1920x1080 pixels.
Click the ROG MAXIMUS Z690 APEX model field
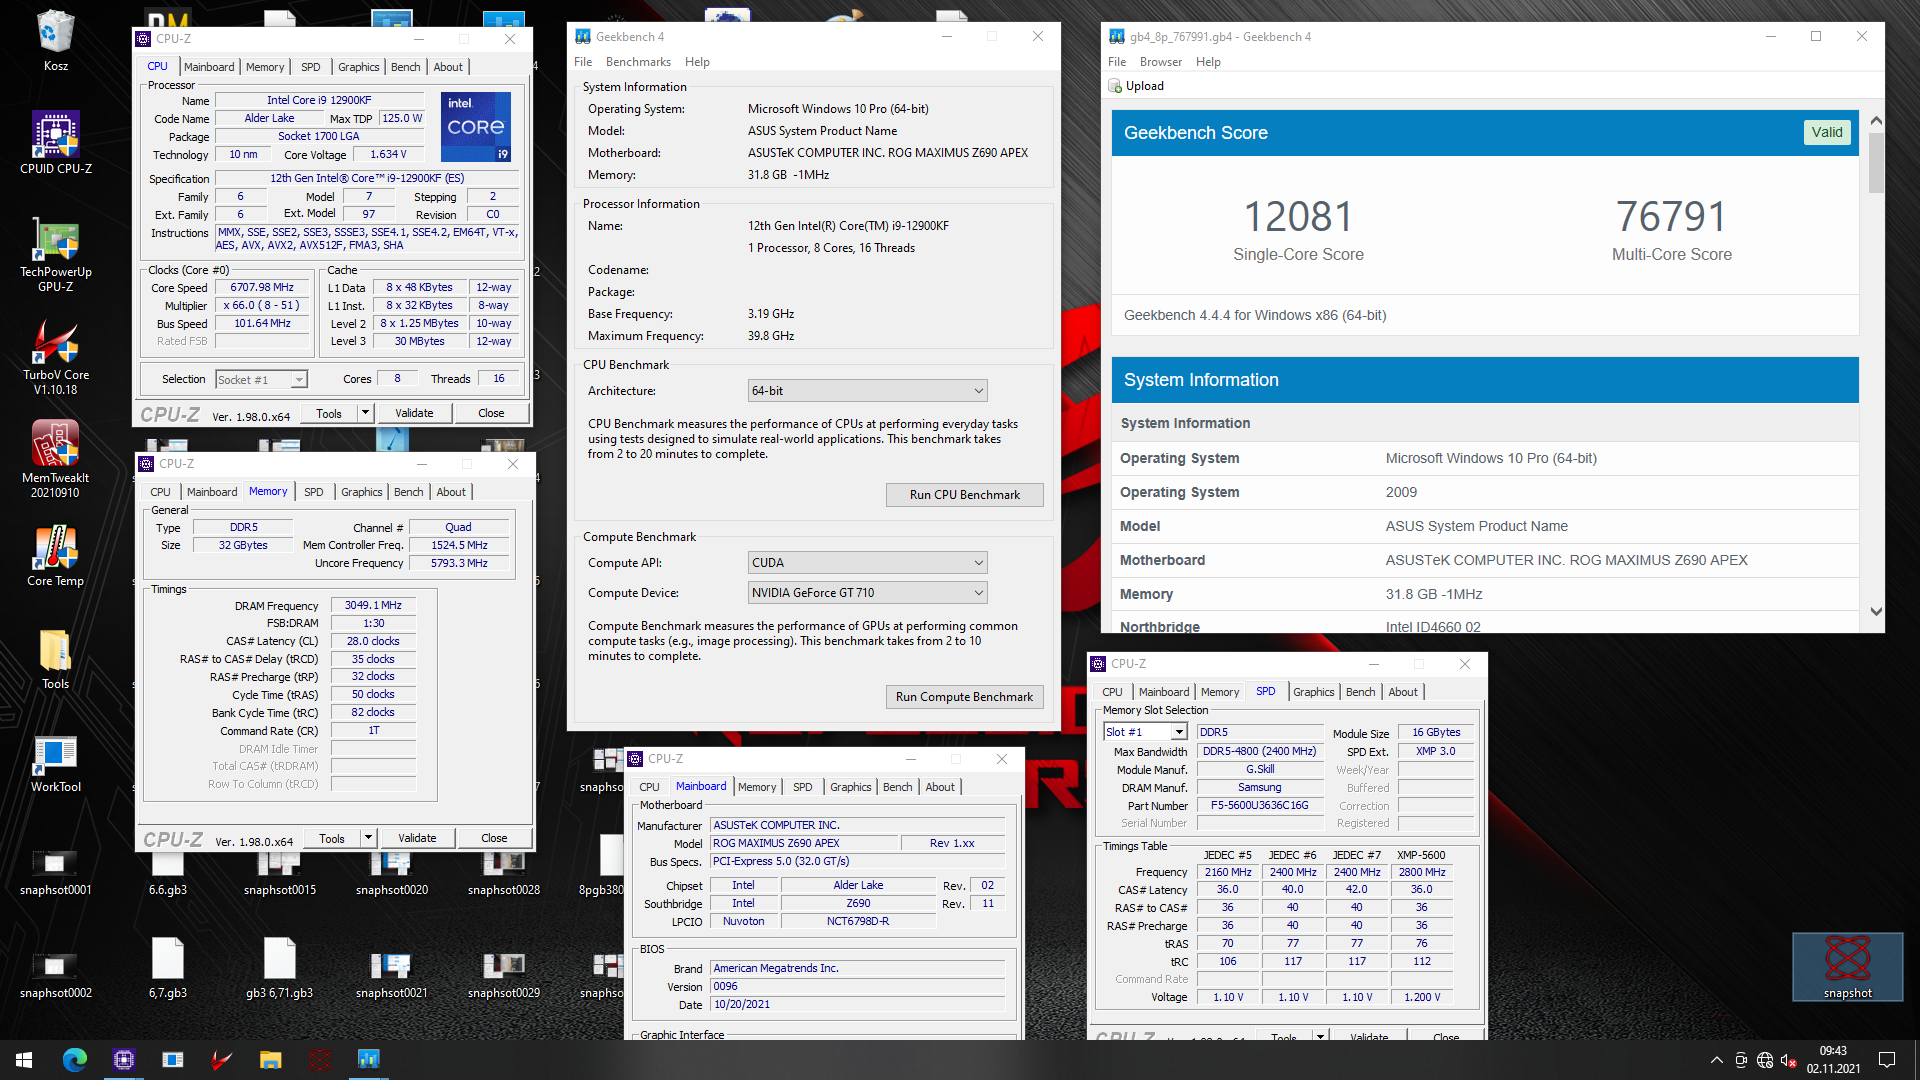click(x=804, y=844)
